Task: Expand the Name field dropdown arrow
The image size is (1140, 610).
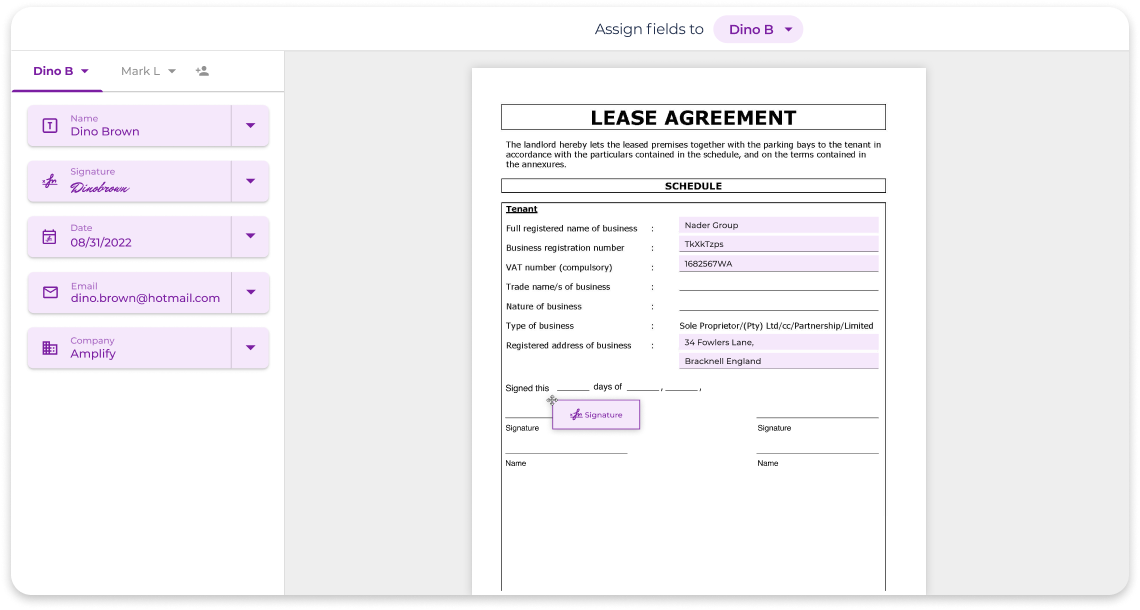Action: (x=250, y=126)
